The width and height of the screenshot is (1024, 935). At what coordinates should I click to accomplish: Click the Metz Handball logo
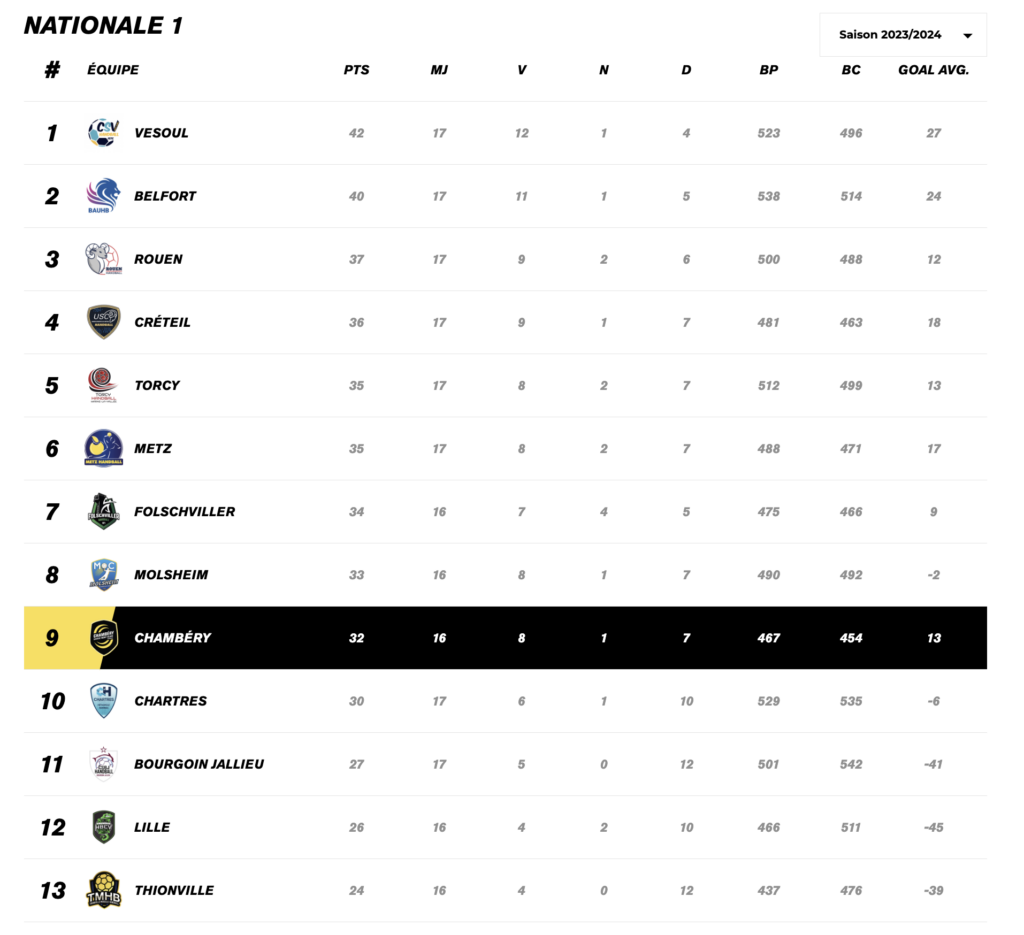coord(104,448)
